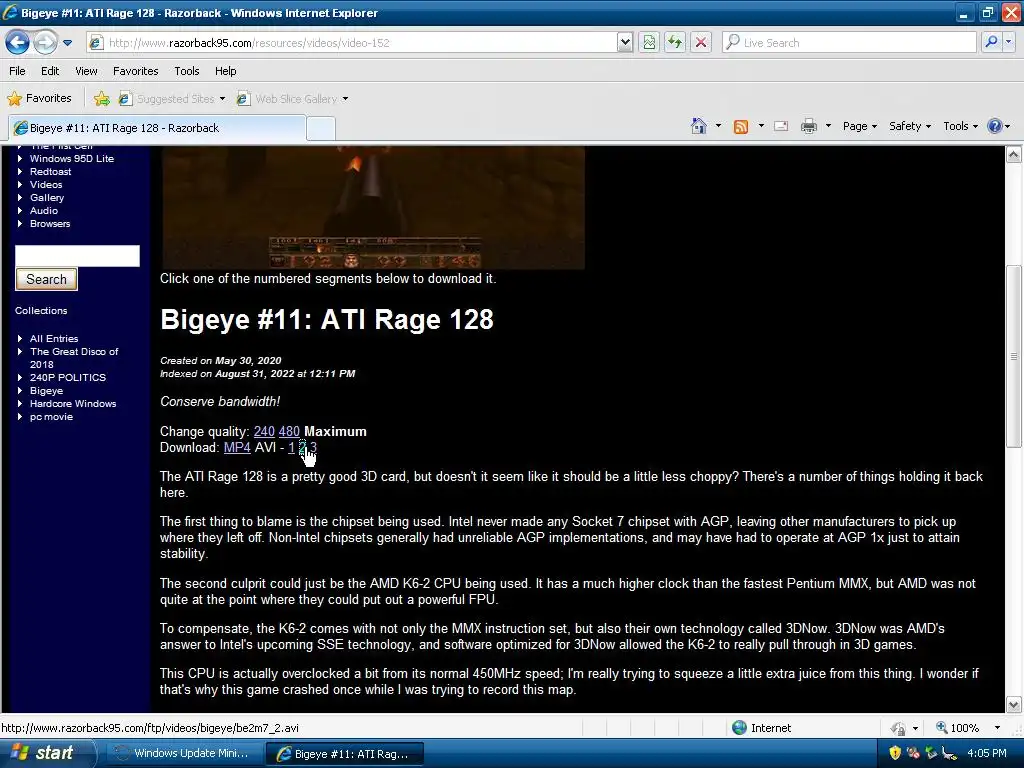Click the Internet security zone indicator

tap(761, 728)
